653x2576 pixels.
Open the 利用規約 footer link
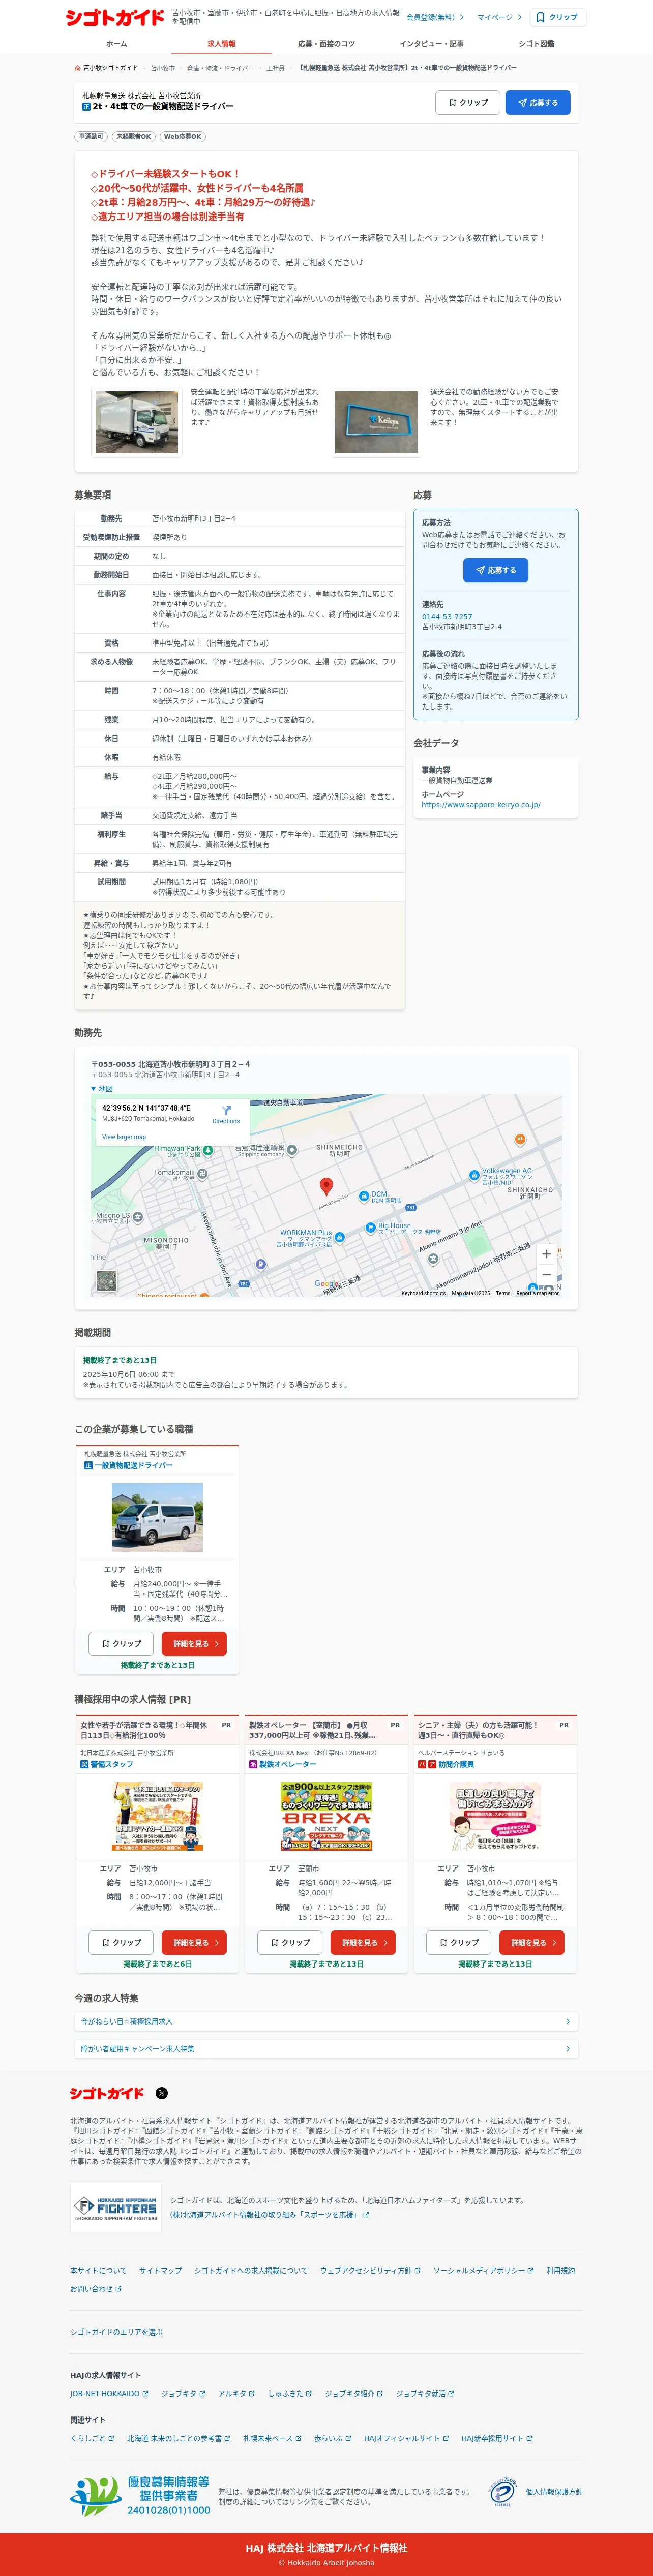tap(560, 2271)
